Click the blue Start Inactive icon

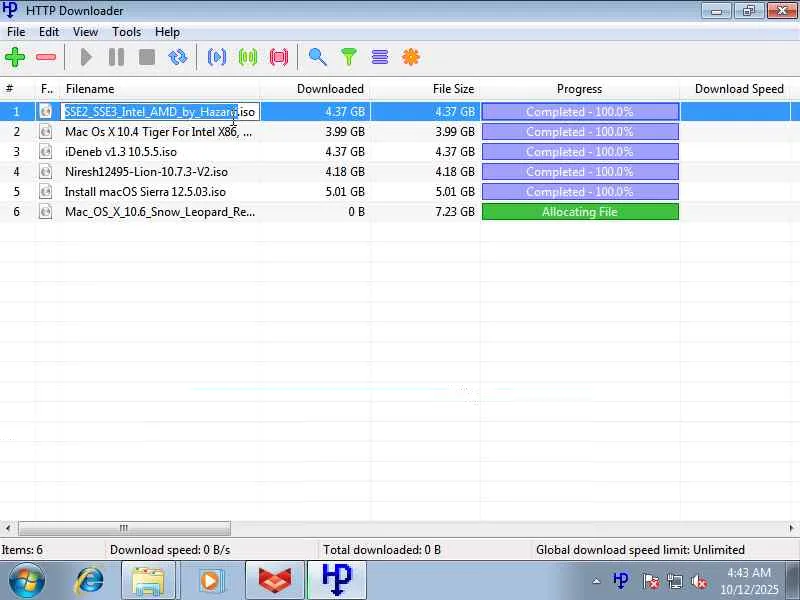point(217,57)
